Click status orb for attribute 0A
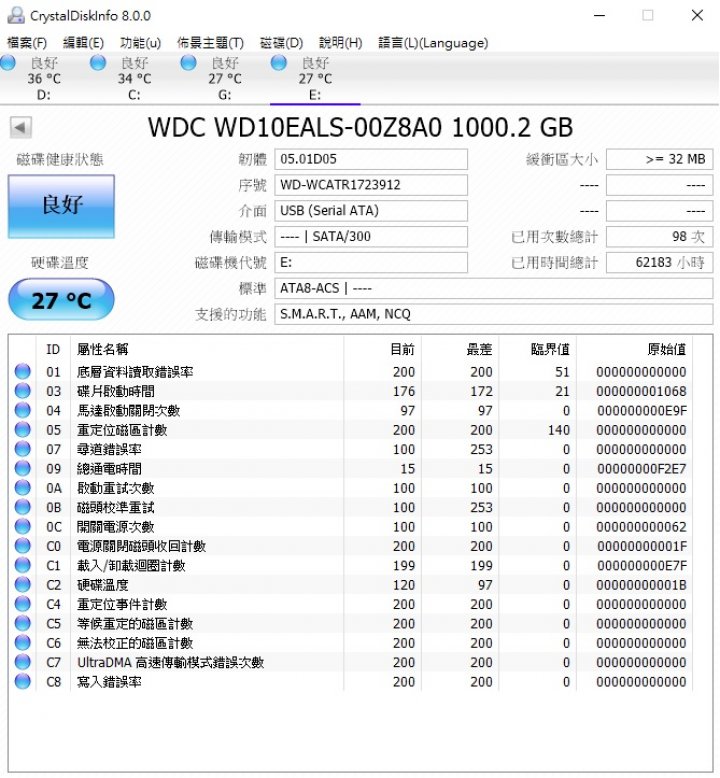Viewport: 720px width, 778px height. 22,488
